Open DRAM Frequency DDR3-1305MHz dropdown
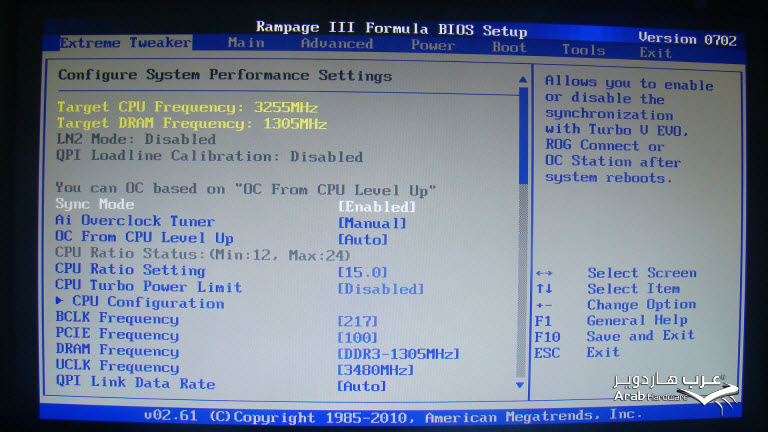The width and height of the screenshot is (768, 432). pyautogui.click(x=398, y=354)
